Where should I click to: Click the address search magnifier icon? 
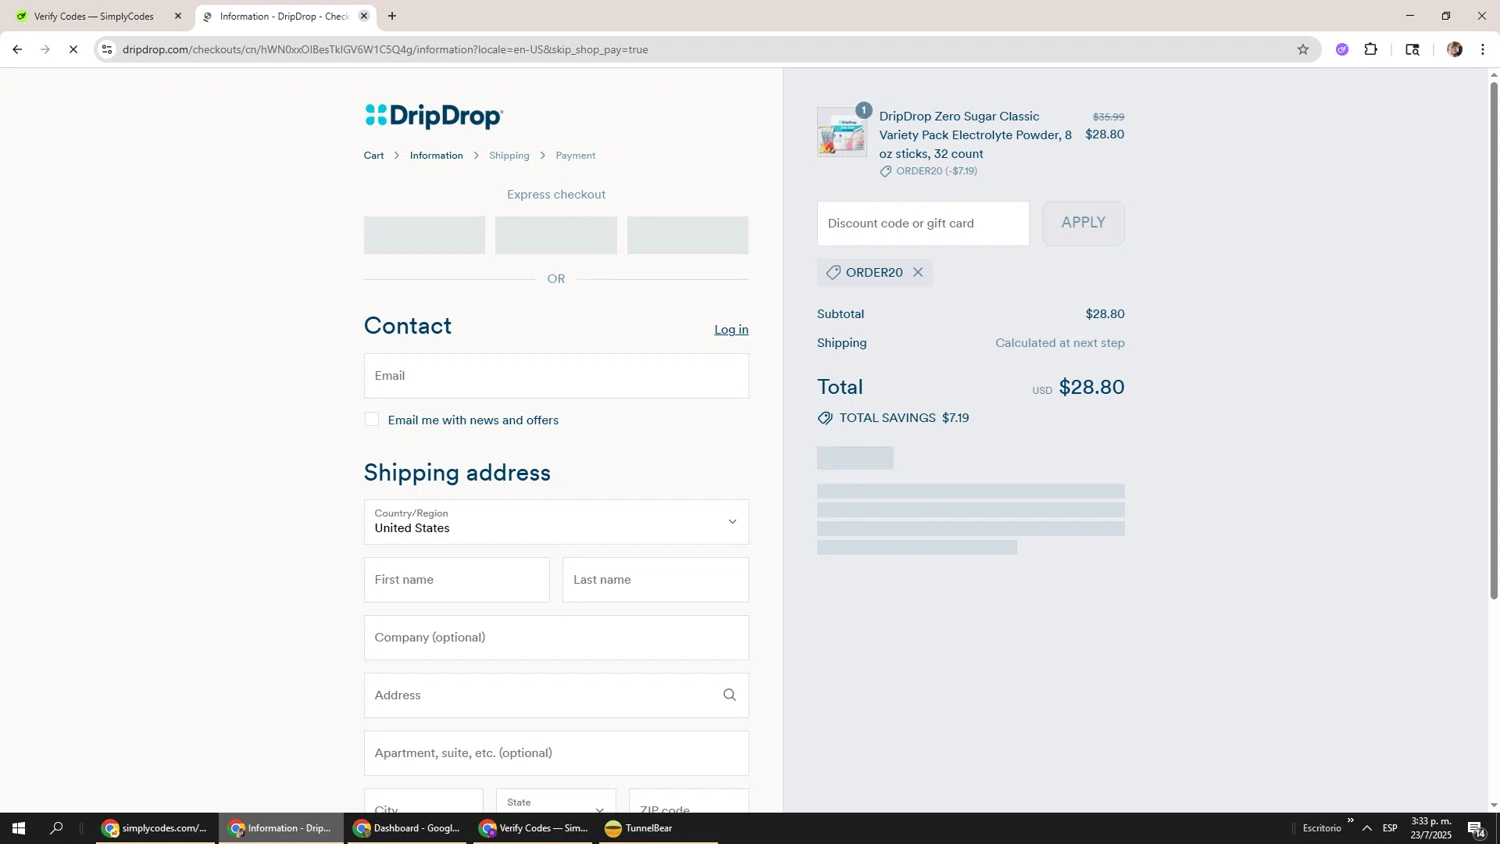[x=730, y=695]
